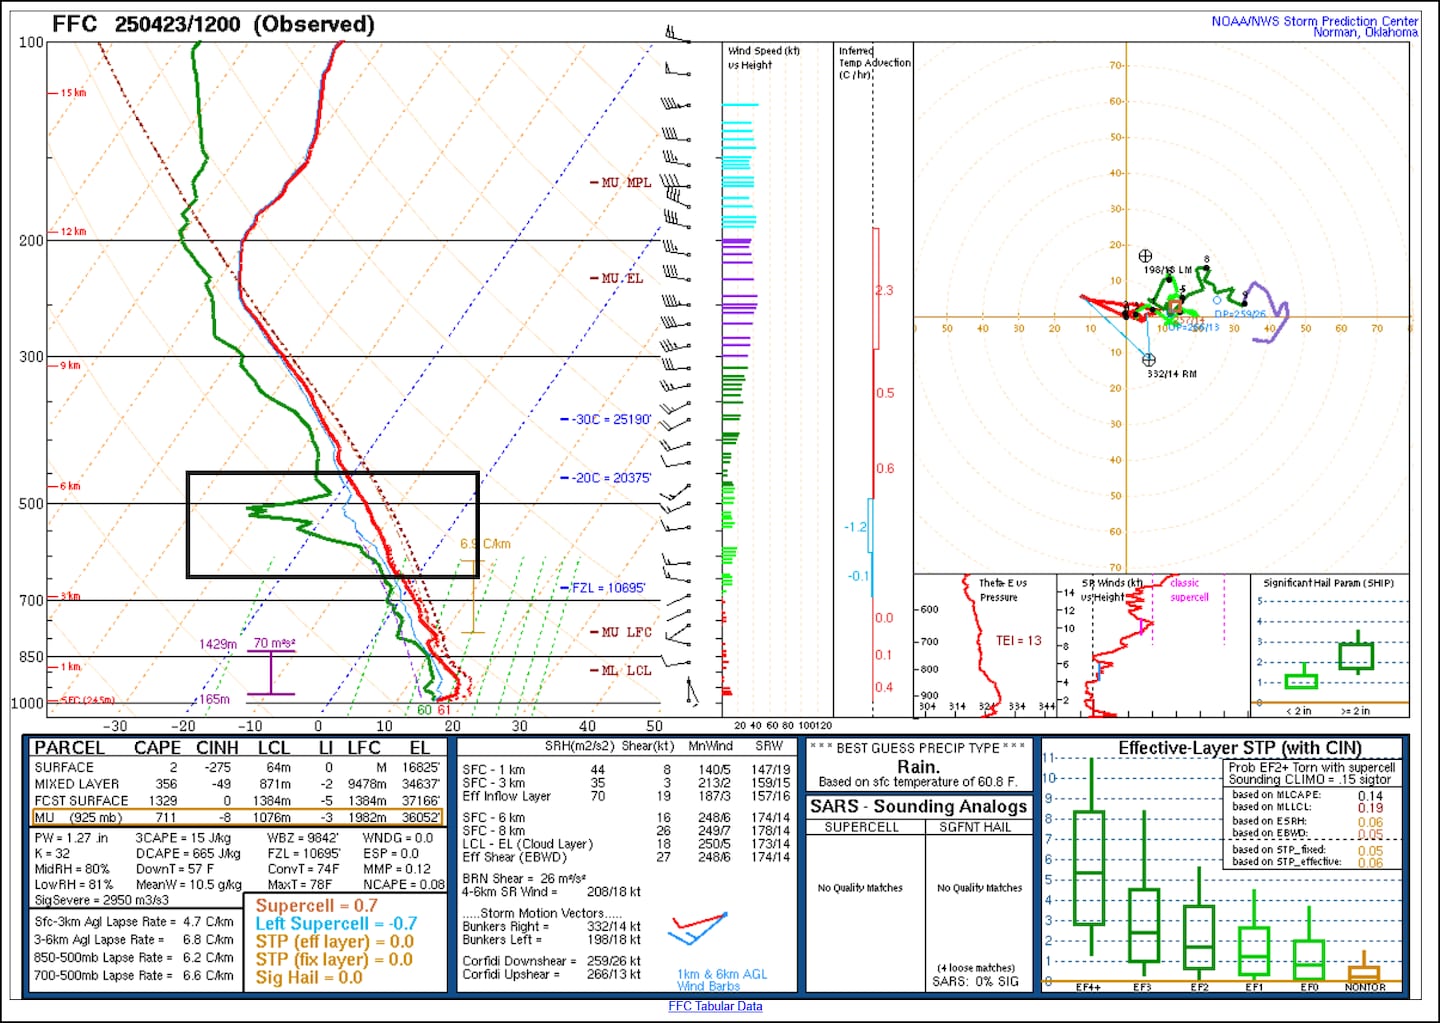Click the 'FFC 250423/1200 (Observed)' title
The image size is (1440, 1023).
(x=213, y=24)
